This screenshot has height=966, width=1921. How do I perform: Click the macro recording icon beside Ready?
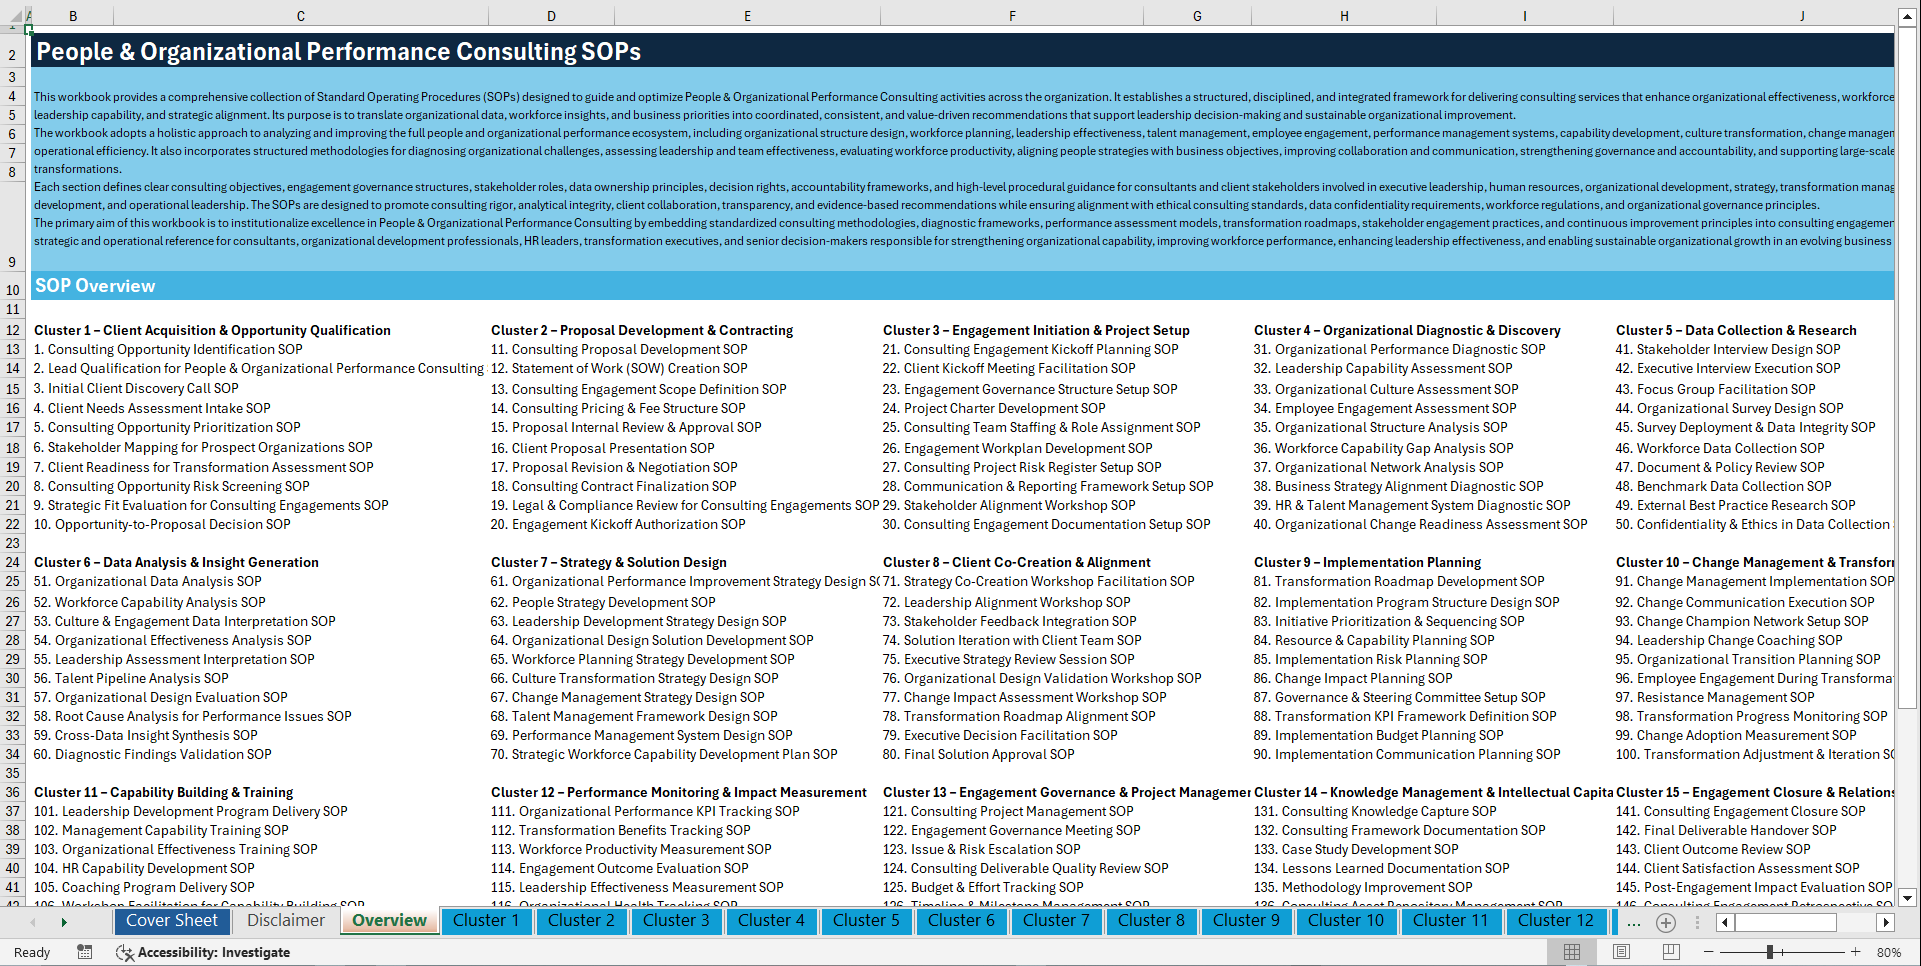tap(84, 952)
